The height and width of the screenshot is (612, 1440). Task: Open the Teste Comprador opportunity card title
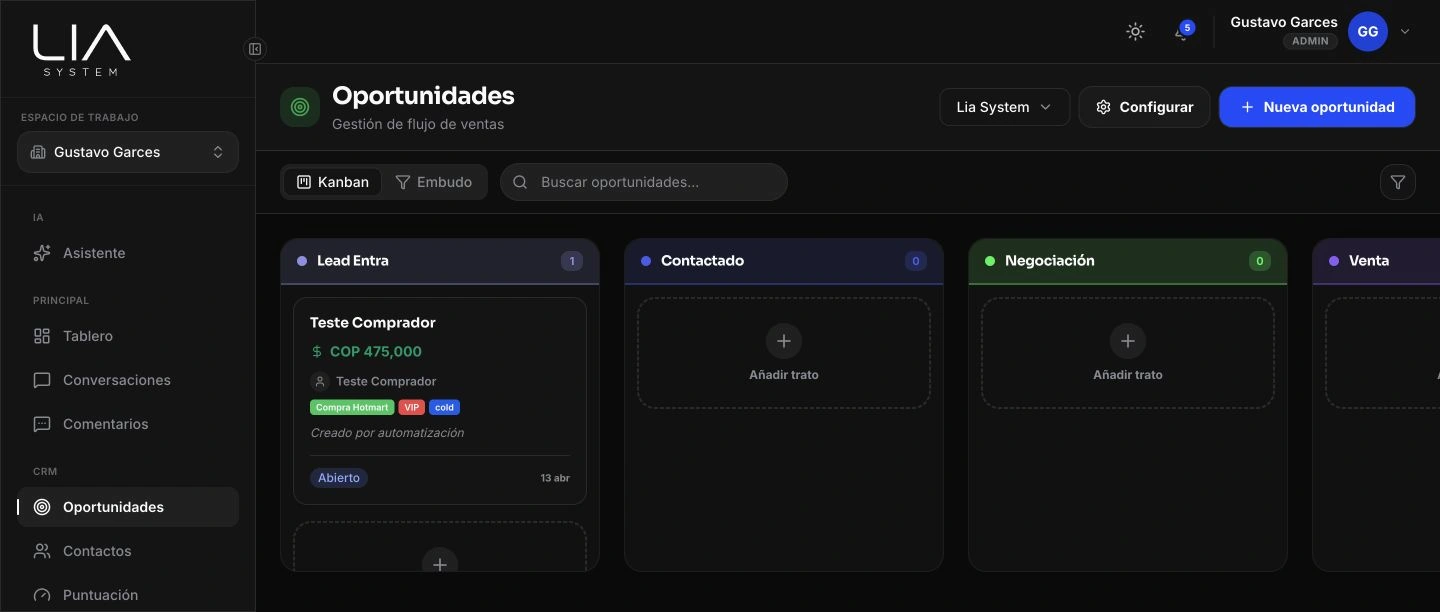pos(372,322)
